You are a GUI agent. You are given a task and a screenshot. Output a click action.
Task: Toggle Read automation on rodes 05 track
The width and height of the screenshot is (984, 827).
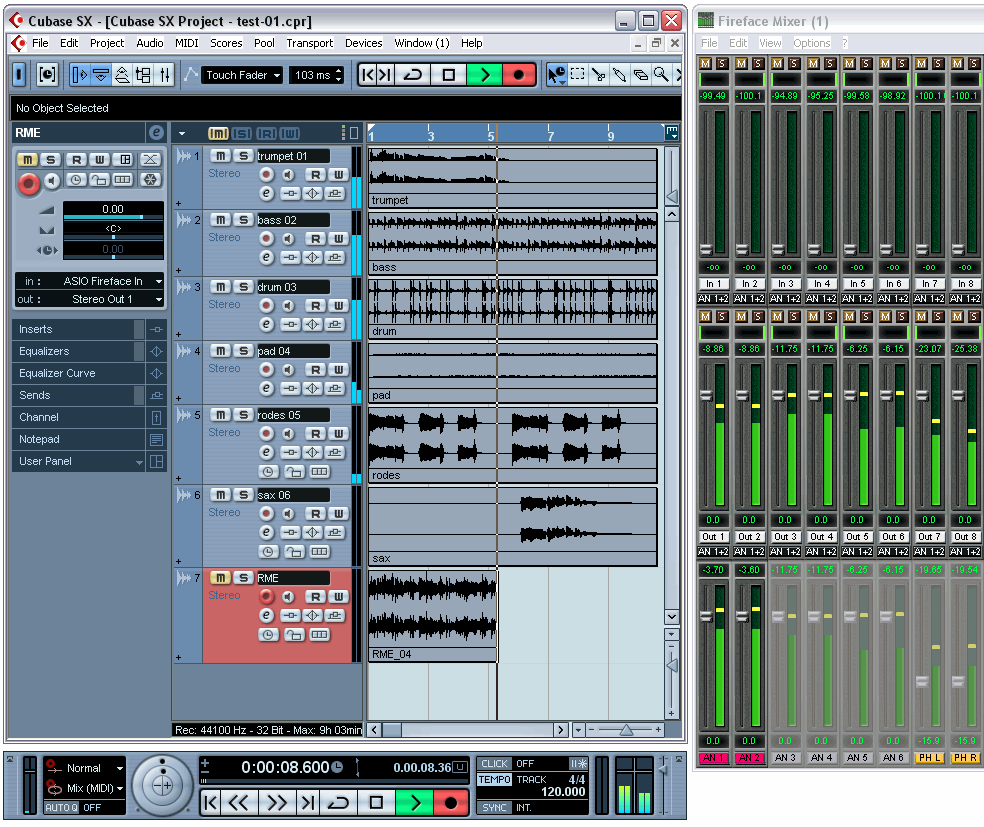(x=316, y=434)
